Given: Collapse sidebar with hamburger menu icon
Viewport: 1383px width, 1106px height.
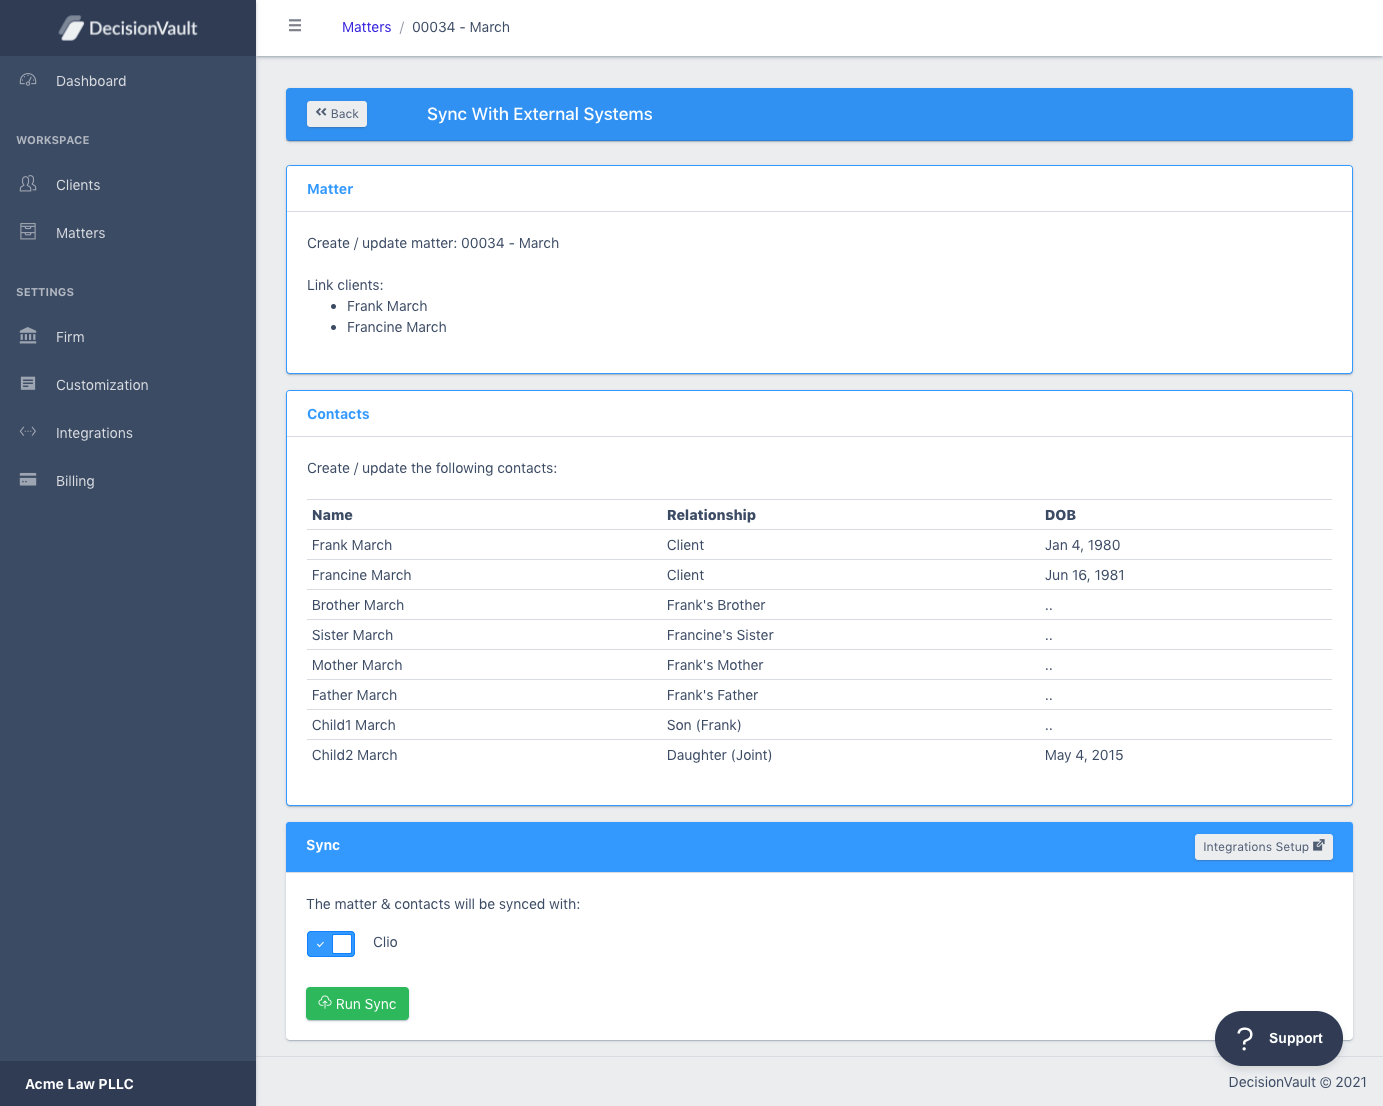Looking at the screenshot, I should click(295, 26).
